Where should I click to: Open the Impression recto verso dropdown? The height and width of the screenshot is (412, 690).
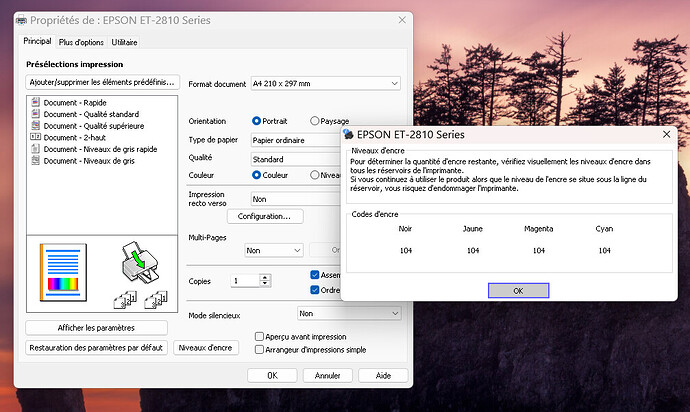pos(296,199)
